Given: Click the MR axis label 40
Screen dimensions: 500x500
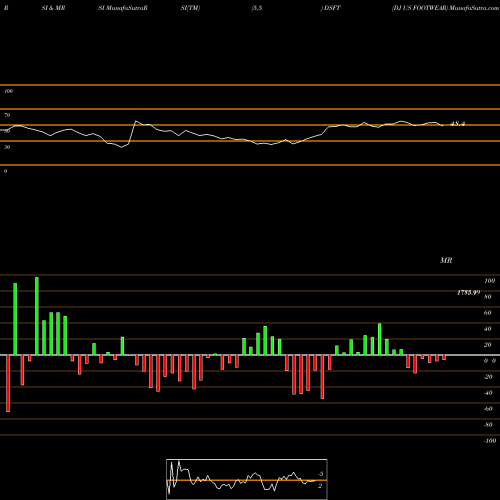Looking at the screenshot, I should coord(487,329).
